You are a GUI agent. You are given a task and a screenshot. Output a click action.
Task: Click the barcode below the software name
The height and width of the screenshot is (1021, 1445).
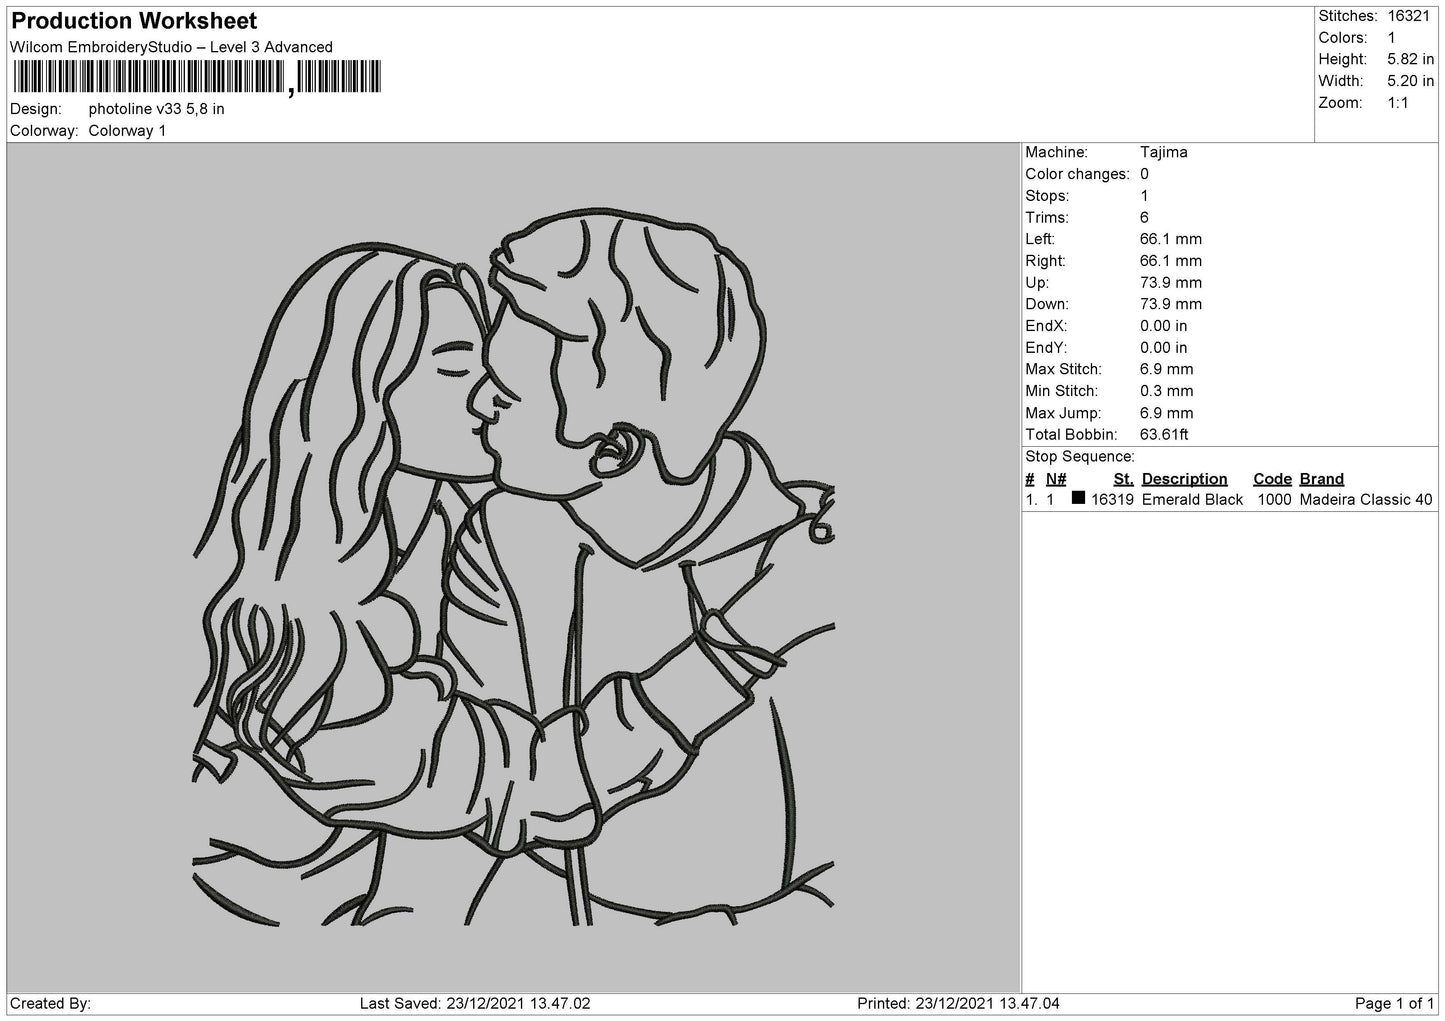197,78
